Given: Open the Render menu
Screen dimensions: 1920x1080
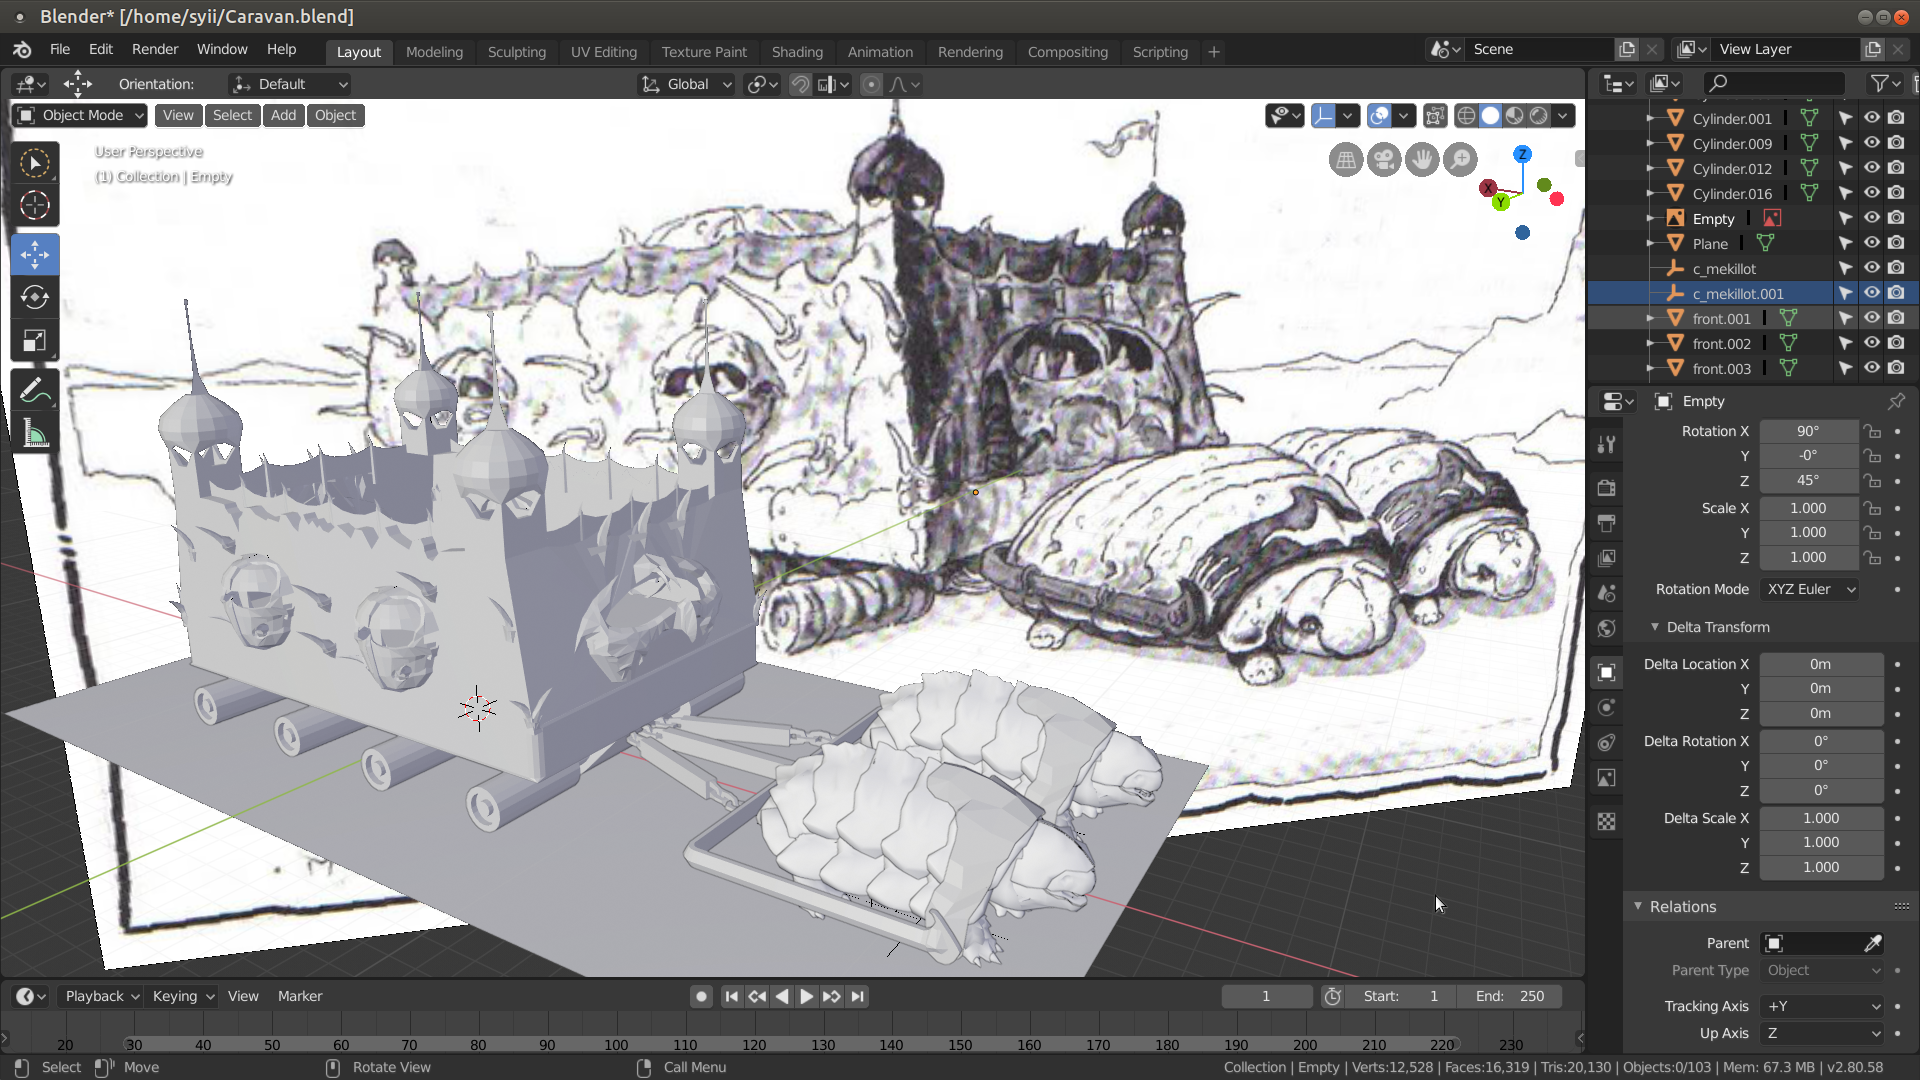Looking at the screenshot, I should coord(155,49).
